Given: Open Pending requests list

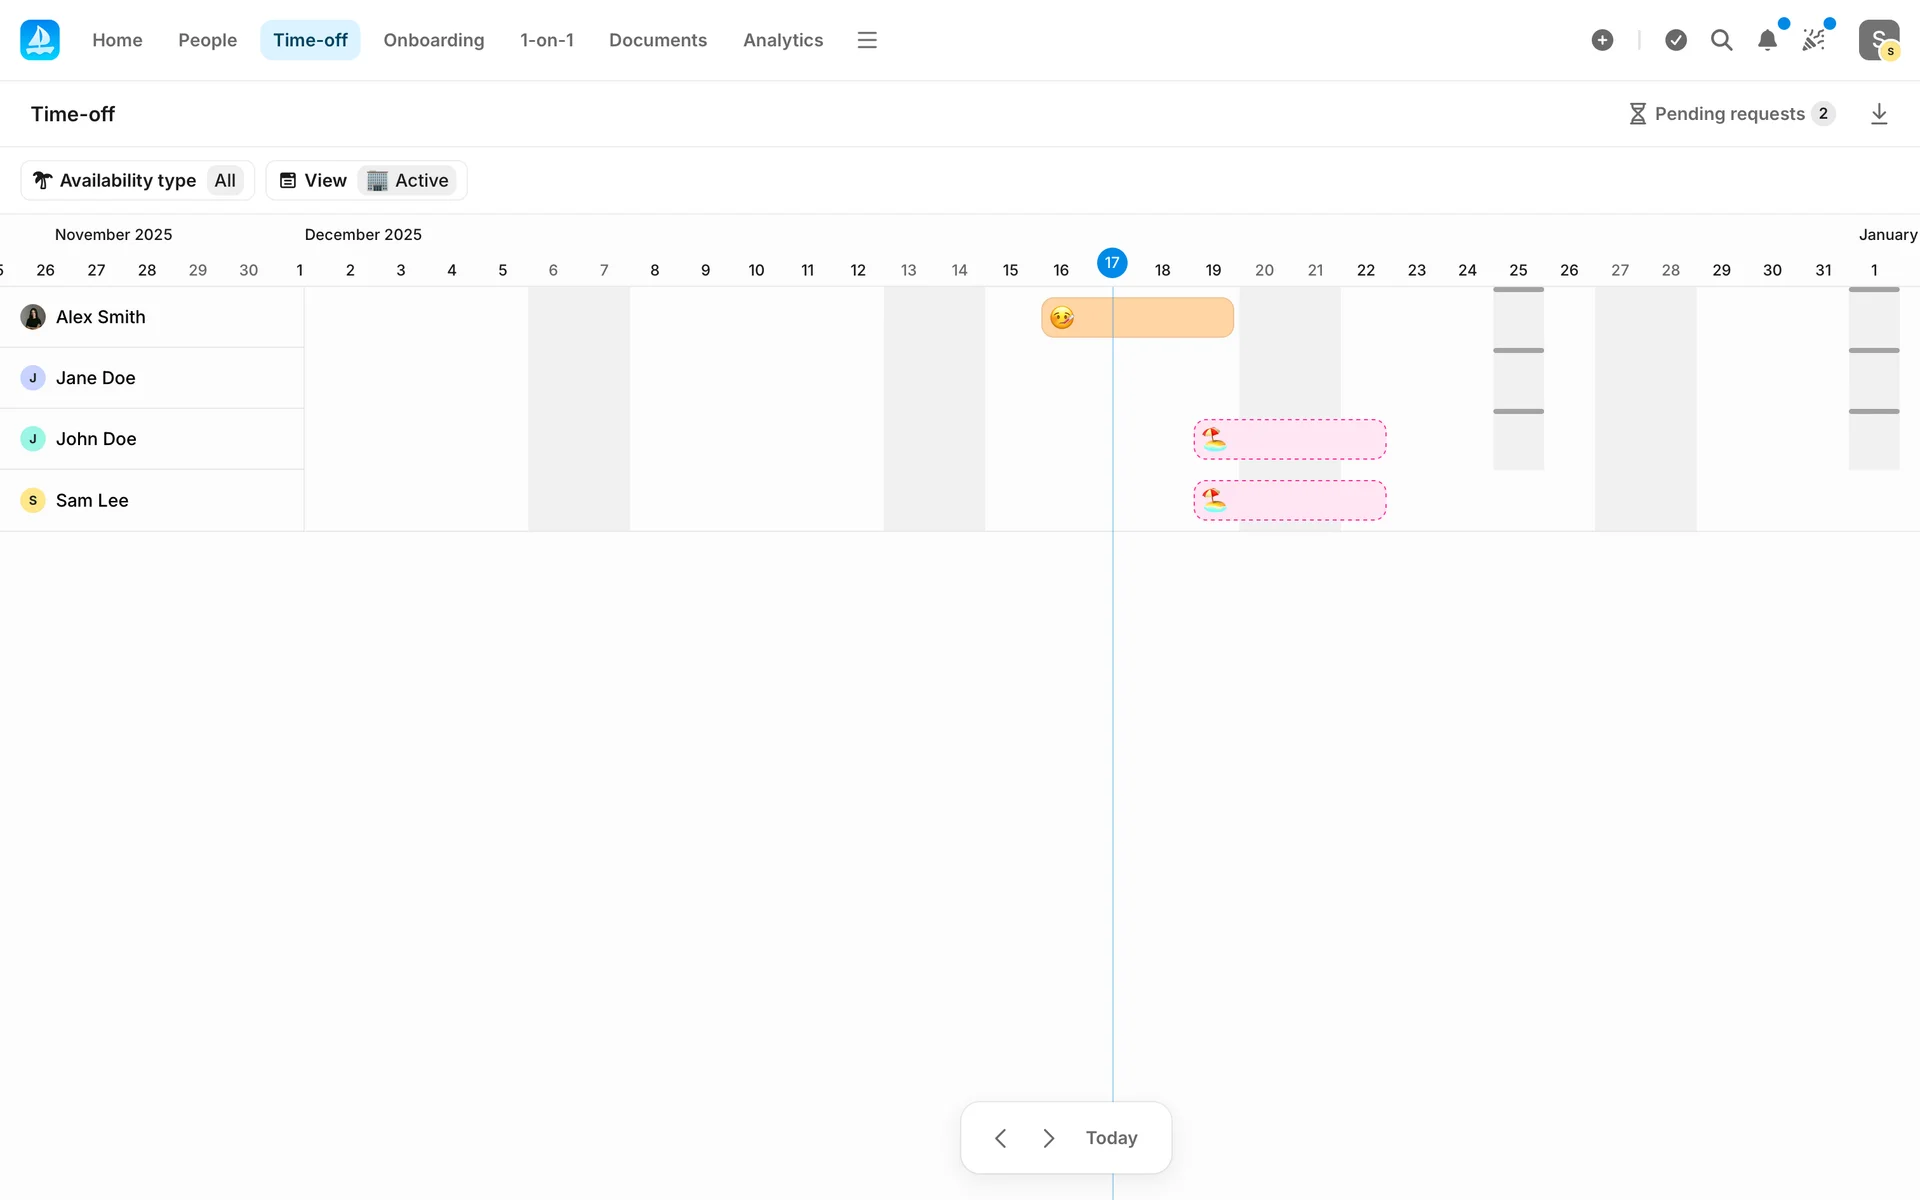Looking at the screenshot, I should pyautogui.click(x=1731, y=114).
